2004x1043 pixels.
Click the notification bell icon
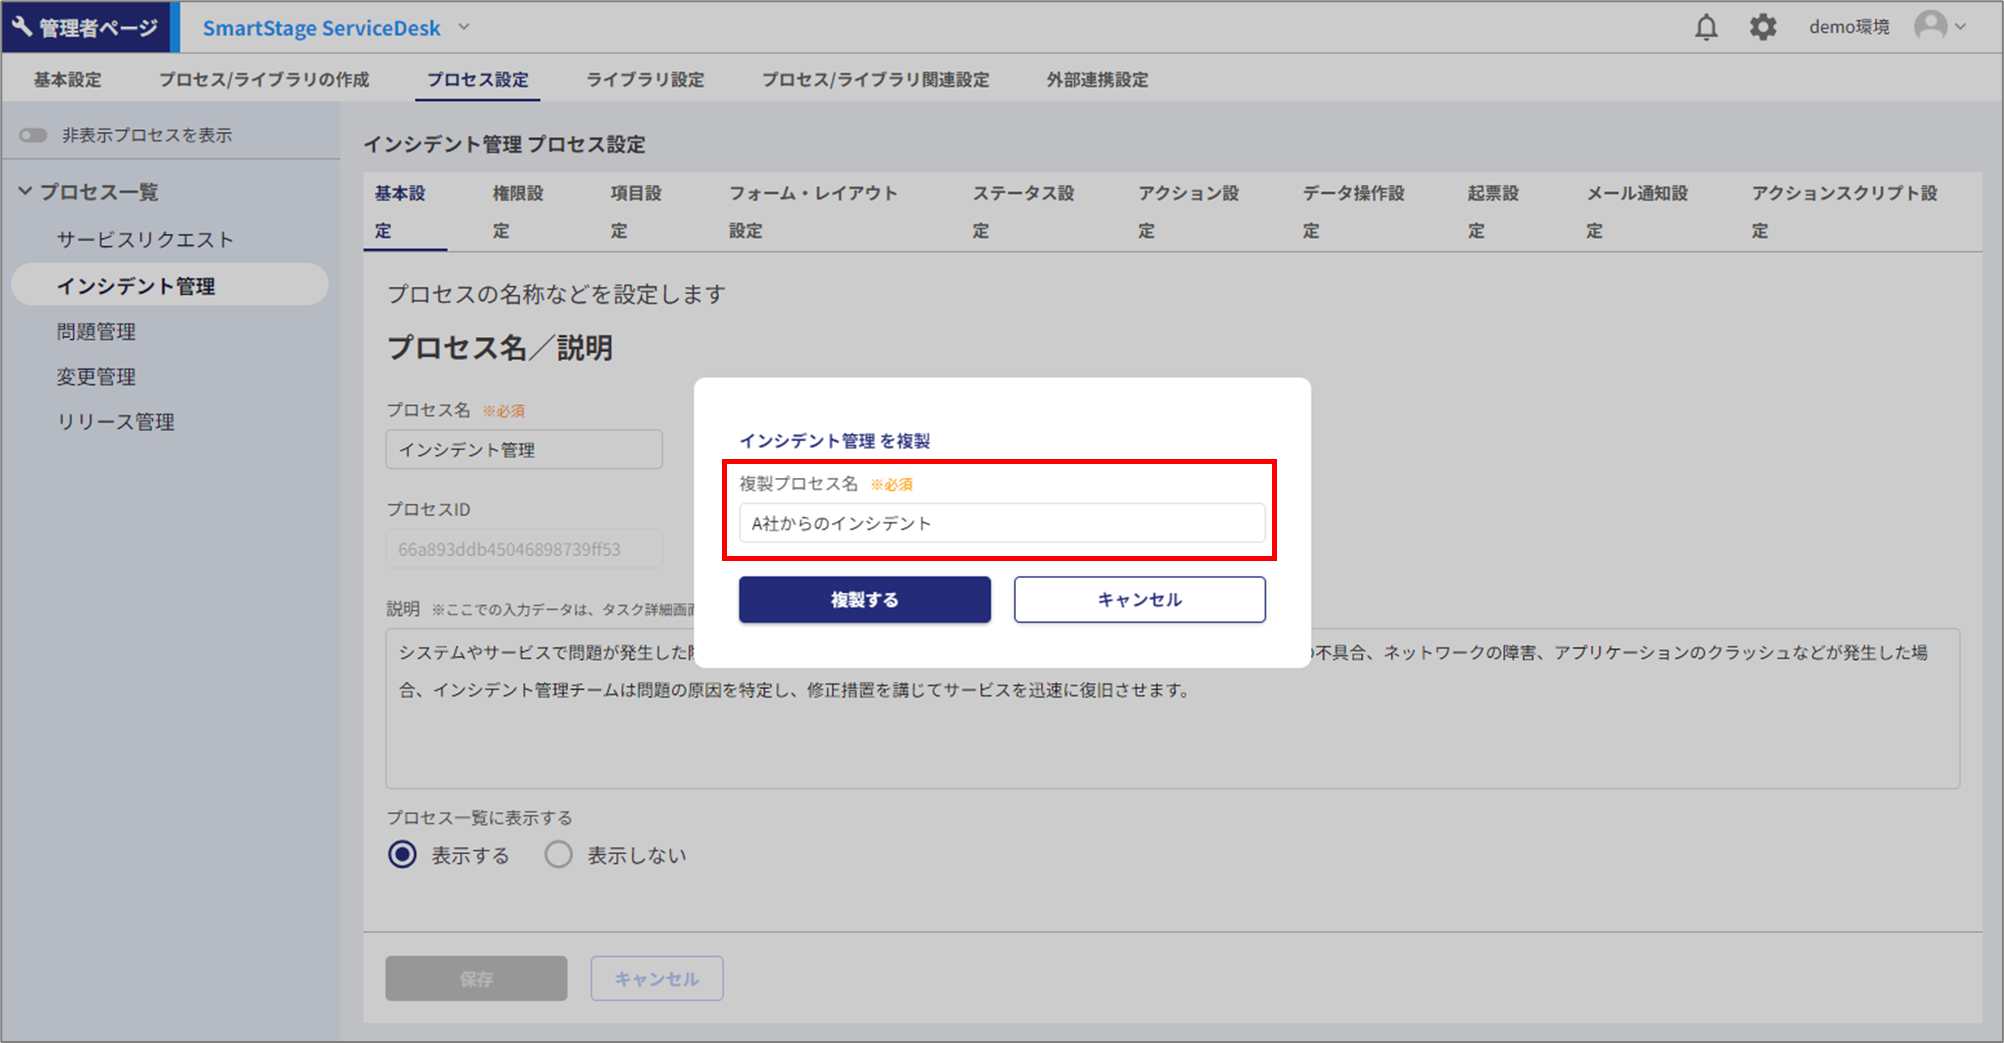[1706, 27]
